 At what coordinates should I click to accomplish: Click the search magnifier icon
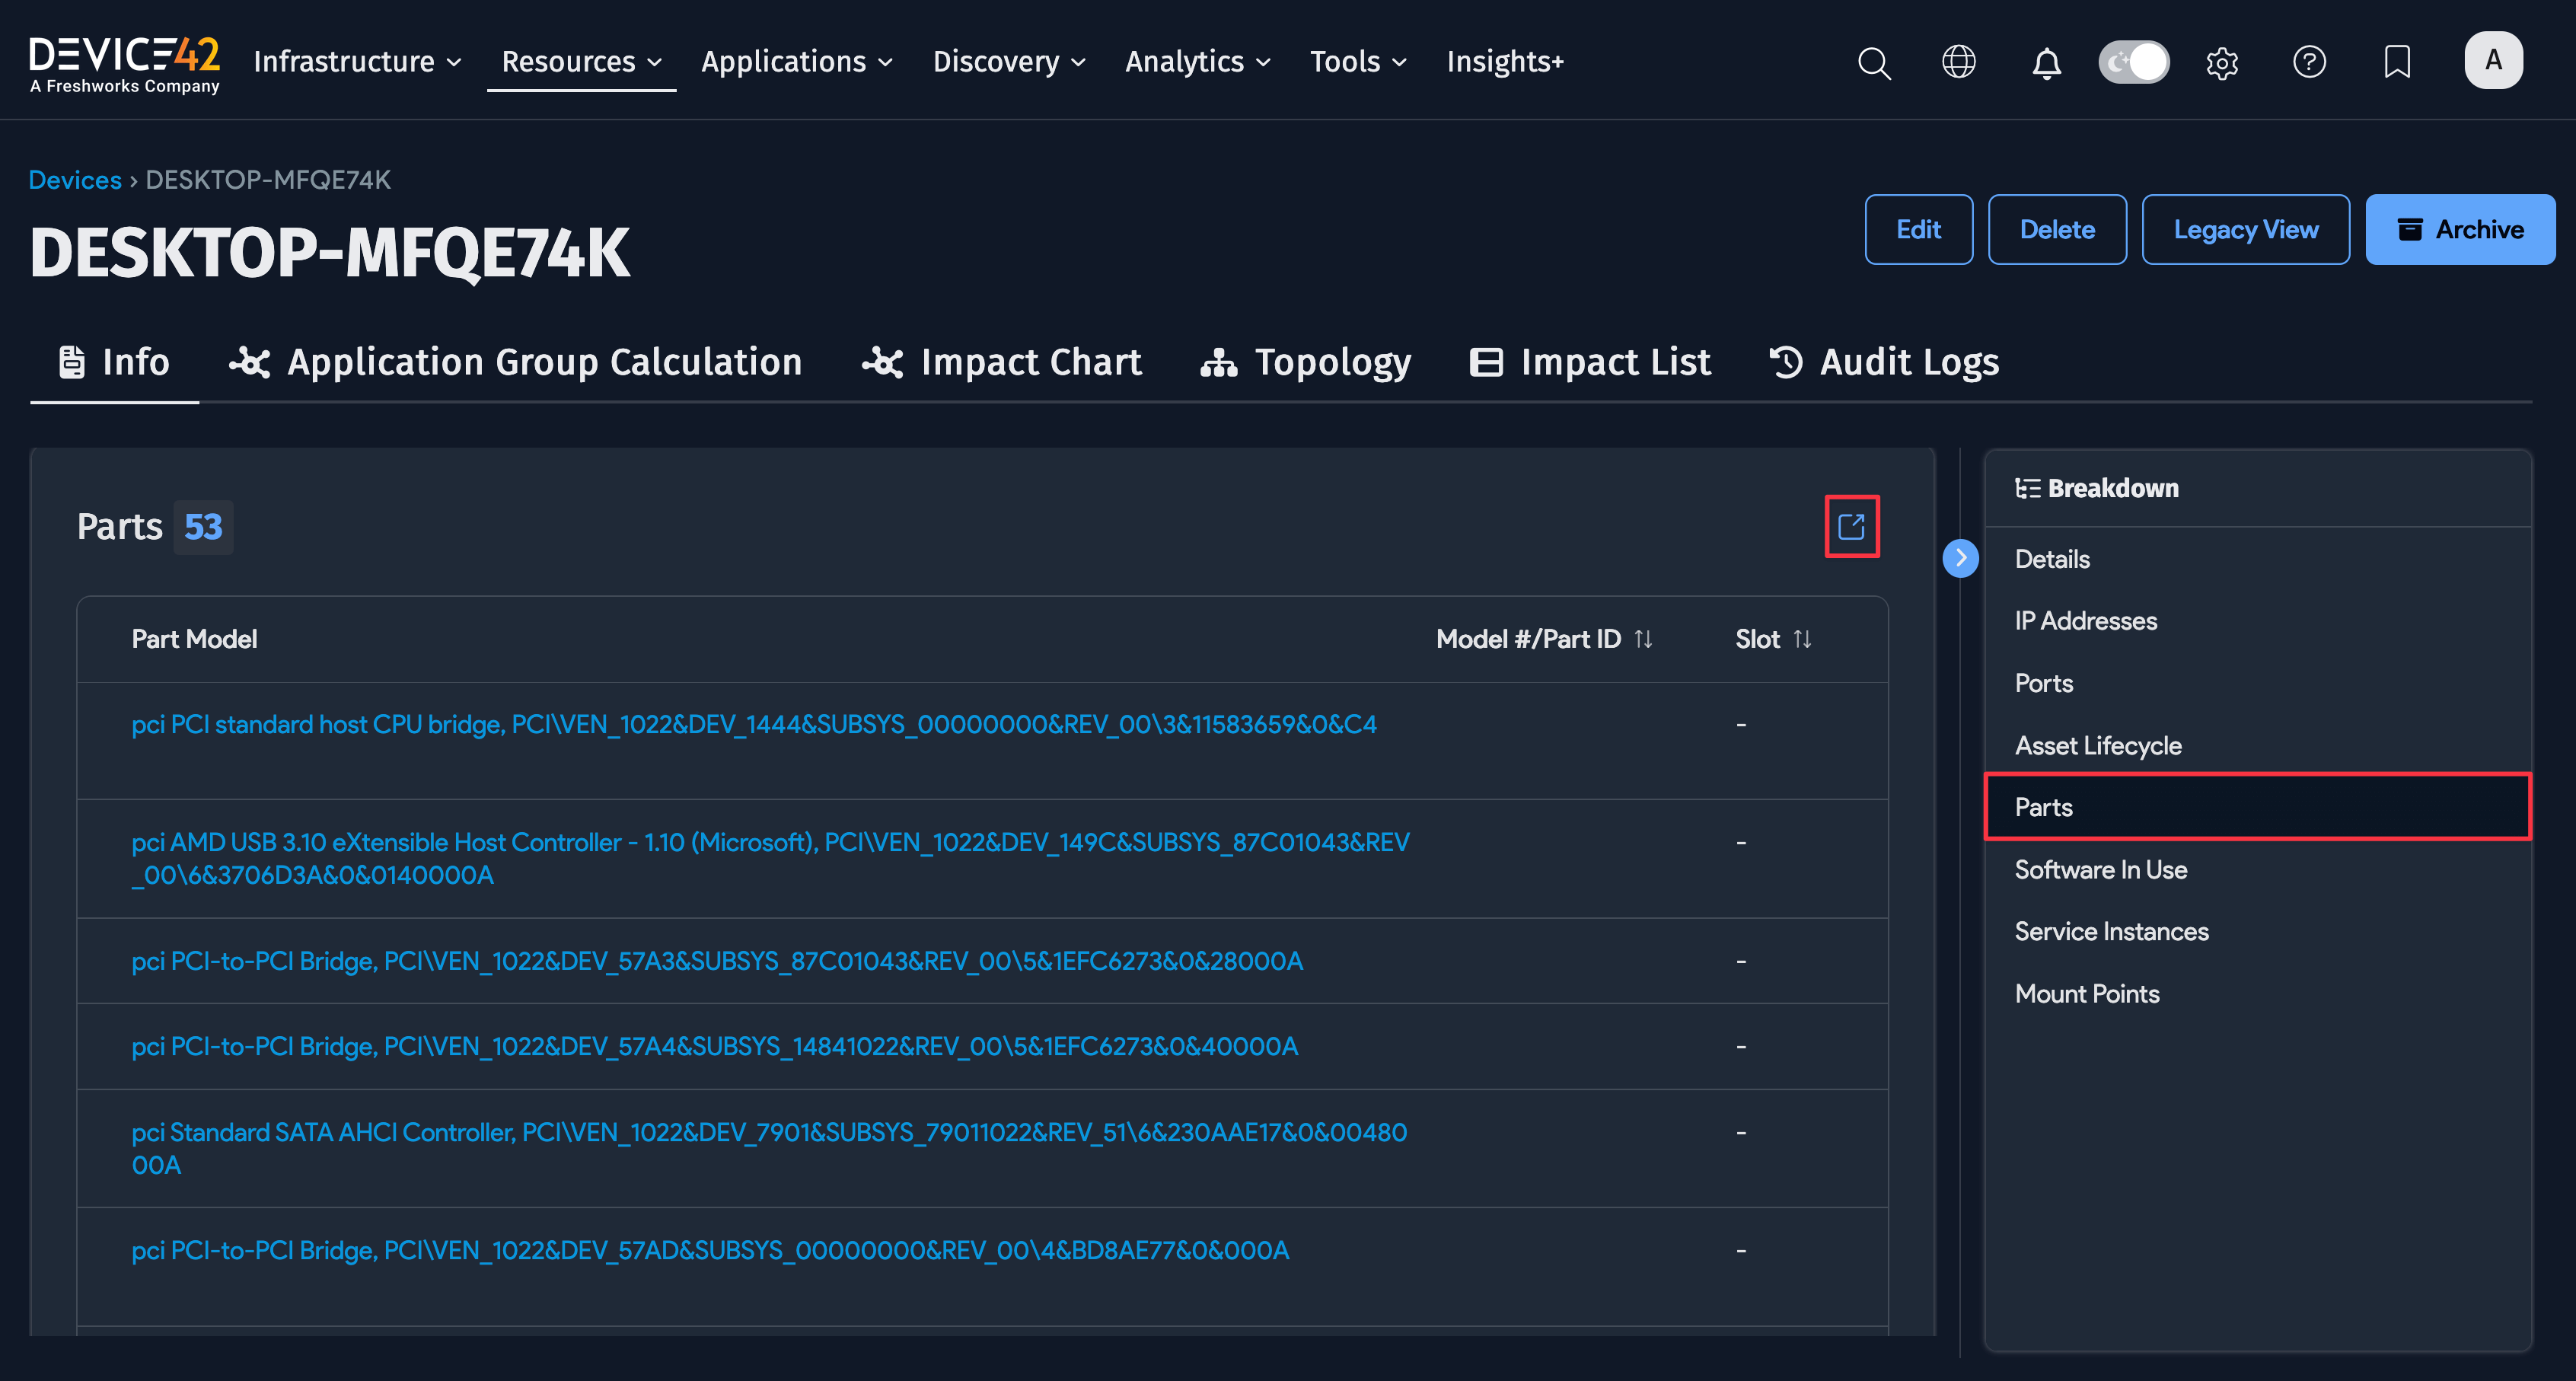click(1874, 62)
